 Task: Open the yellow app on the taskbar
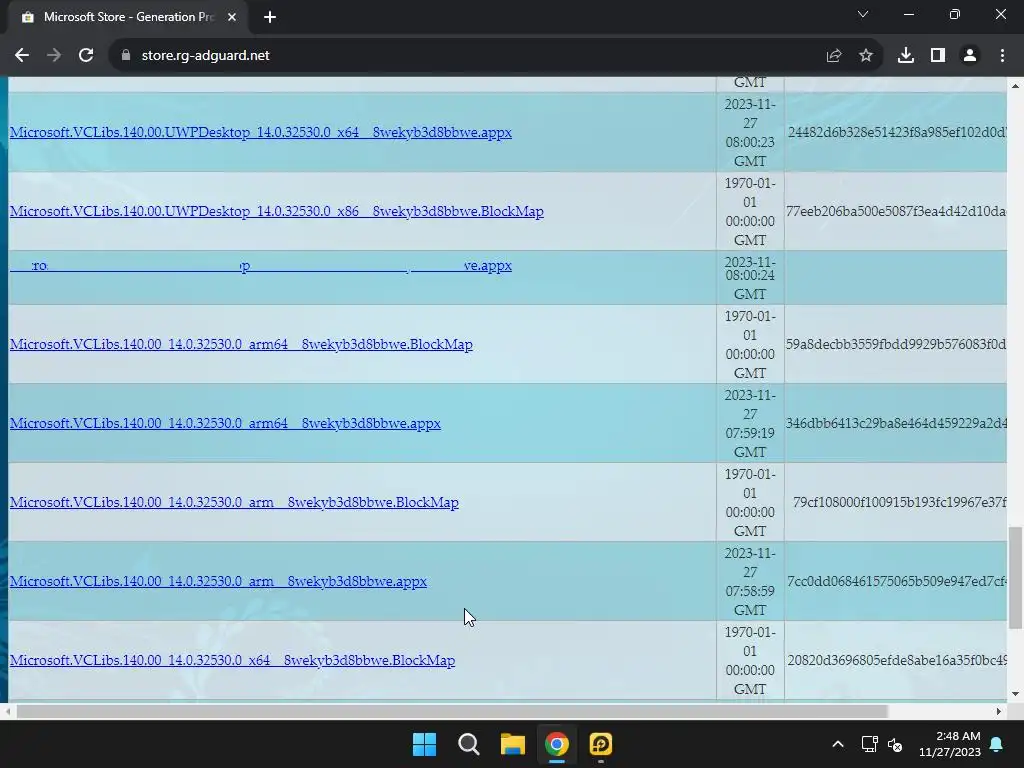tap(601, 744)
